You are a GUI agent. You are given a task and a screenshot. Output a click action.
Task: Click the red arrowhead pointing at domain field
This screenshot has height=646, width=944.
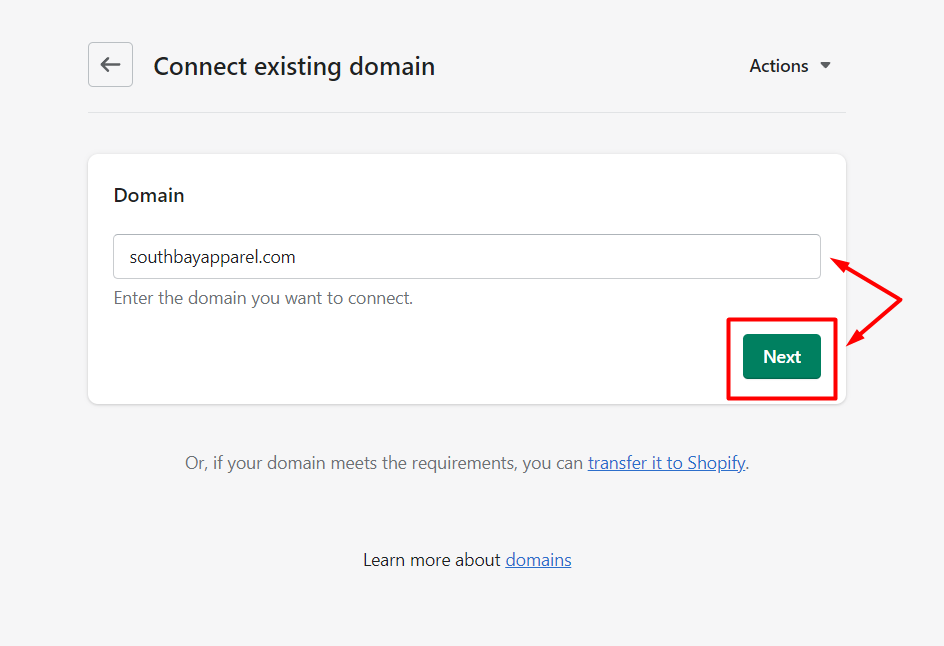point(838,265)
